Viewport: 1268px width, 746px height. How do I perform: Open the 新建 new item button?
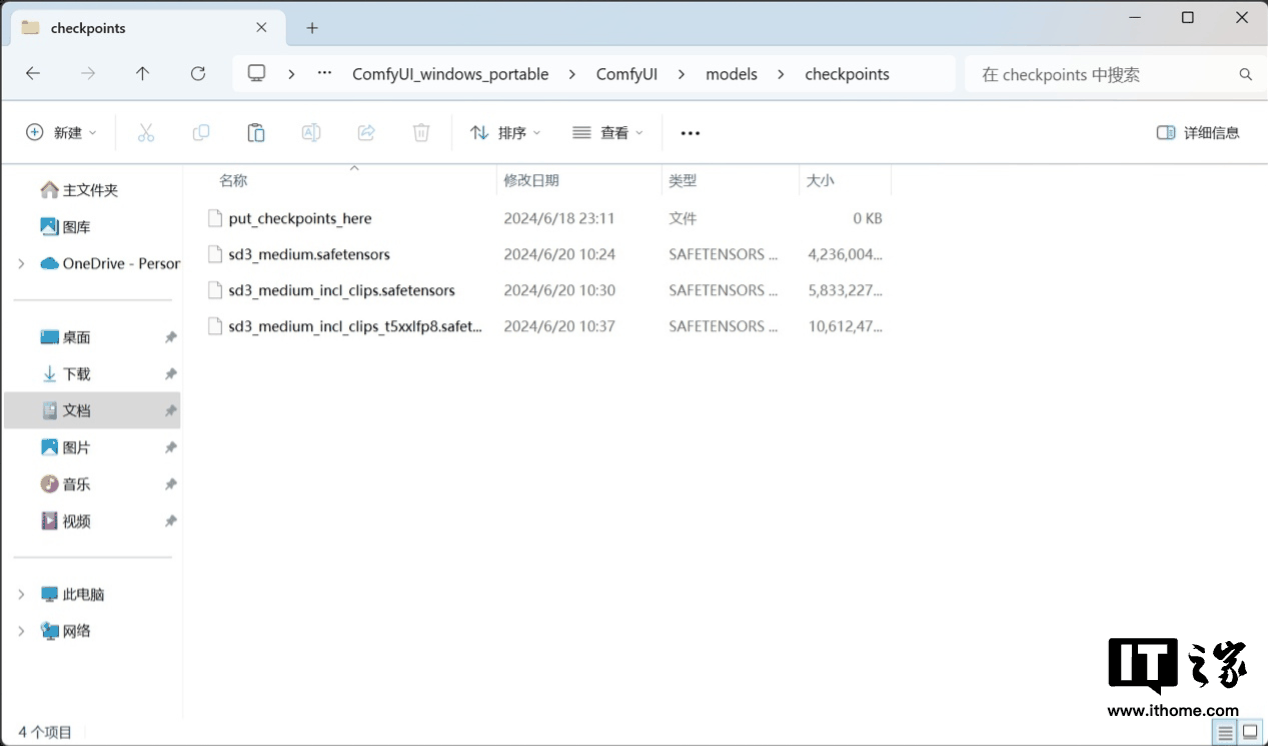click(x=61, y=132)
